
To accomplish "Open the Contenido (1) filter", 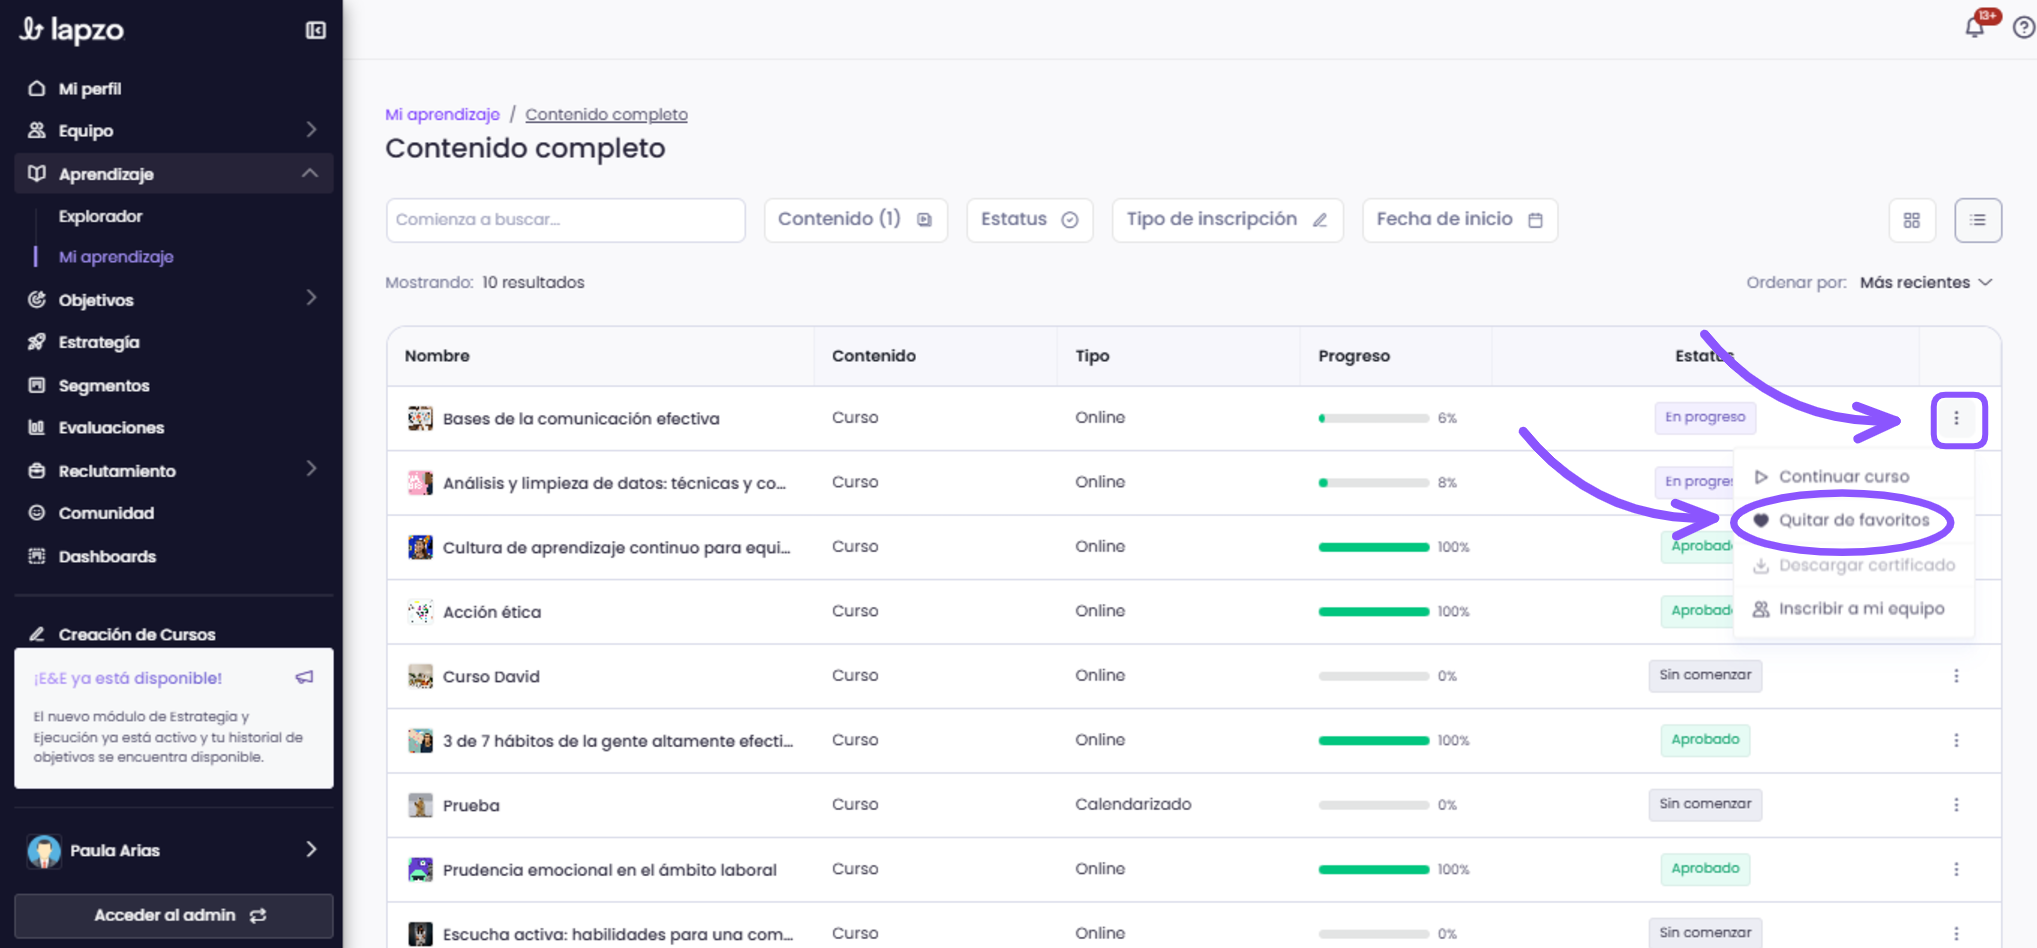I will point(855,220).
